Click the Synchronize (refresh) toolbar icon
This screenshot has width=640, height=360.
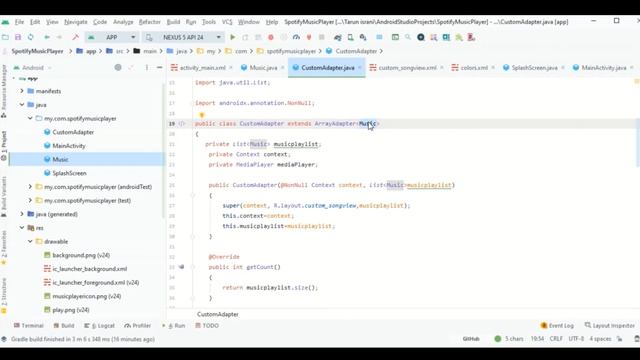click(31, 37)
